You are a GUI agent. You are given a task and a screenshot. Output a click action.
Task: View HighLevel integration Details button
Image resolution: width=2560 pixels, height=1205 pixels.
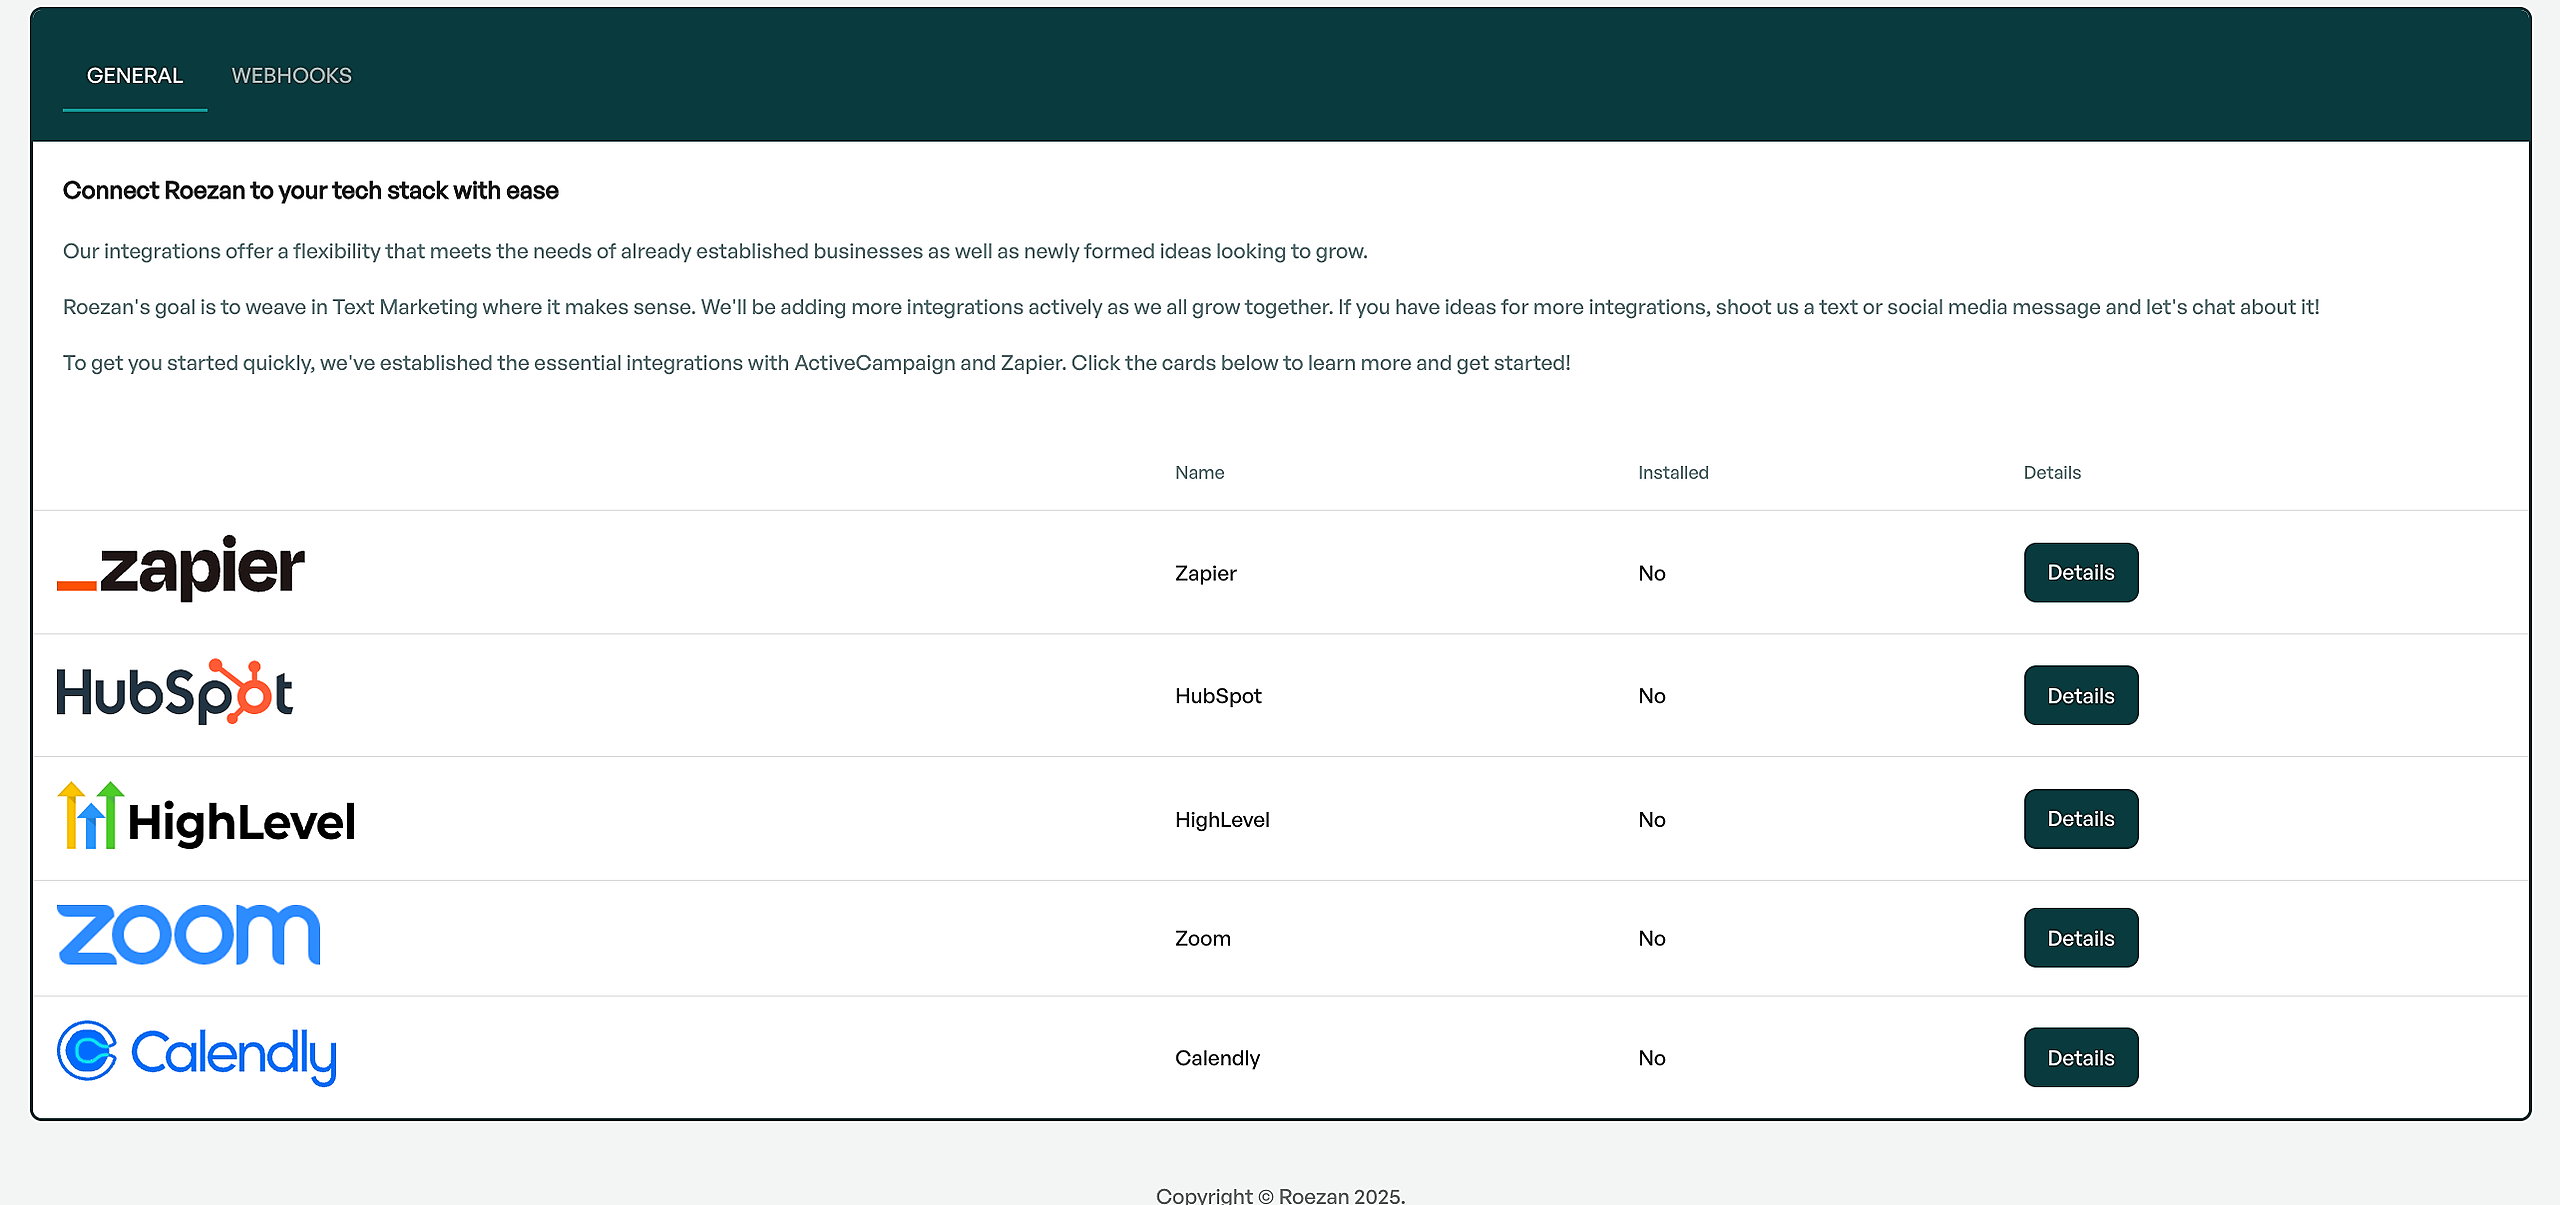2080,819
